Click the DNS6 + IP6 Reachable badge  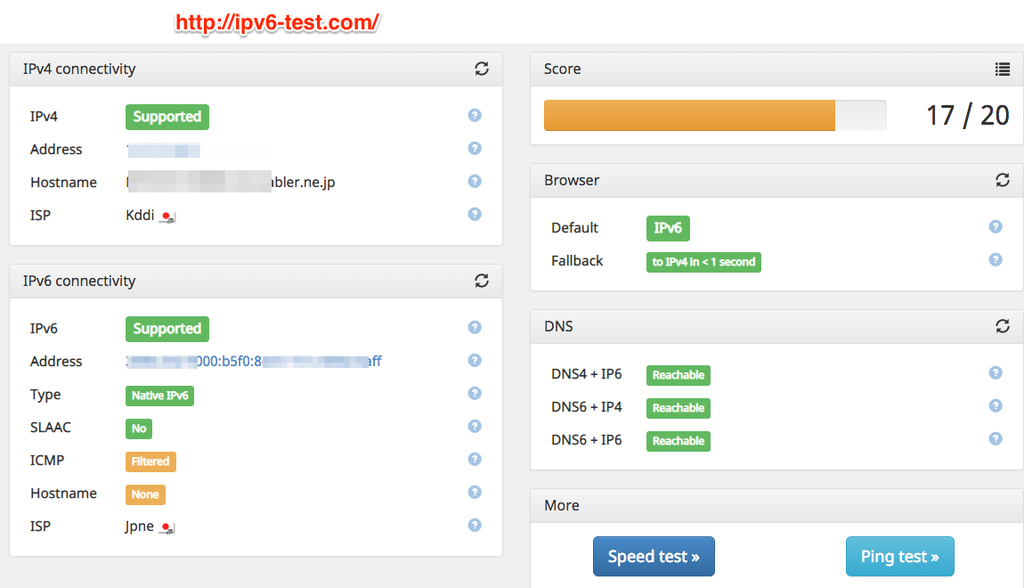click(678, 441)
